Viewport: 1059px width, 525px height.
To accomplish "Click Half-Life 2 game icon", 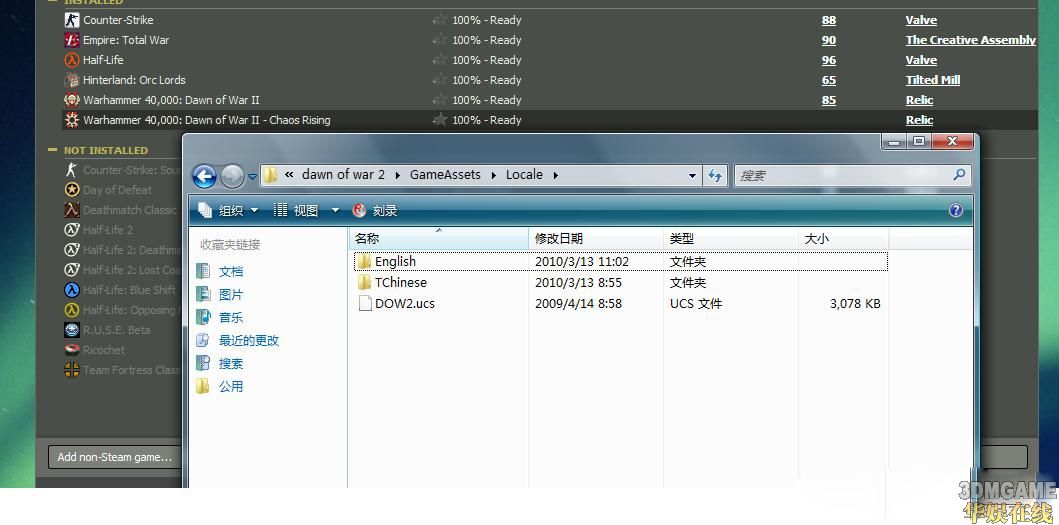I will (72, 230).
